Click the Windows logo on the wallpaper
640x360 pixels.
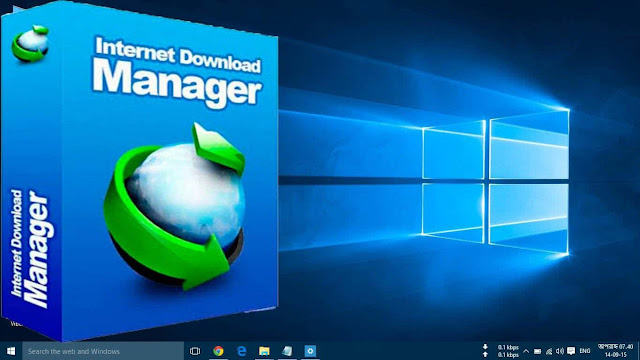point(495,182)
